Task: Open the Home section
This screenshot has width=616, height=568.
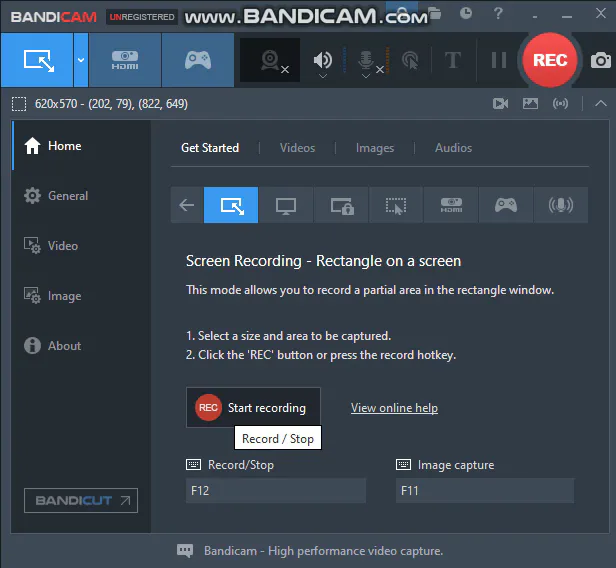Action: (81, 146)
